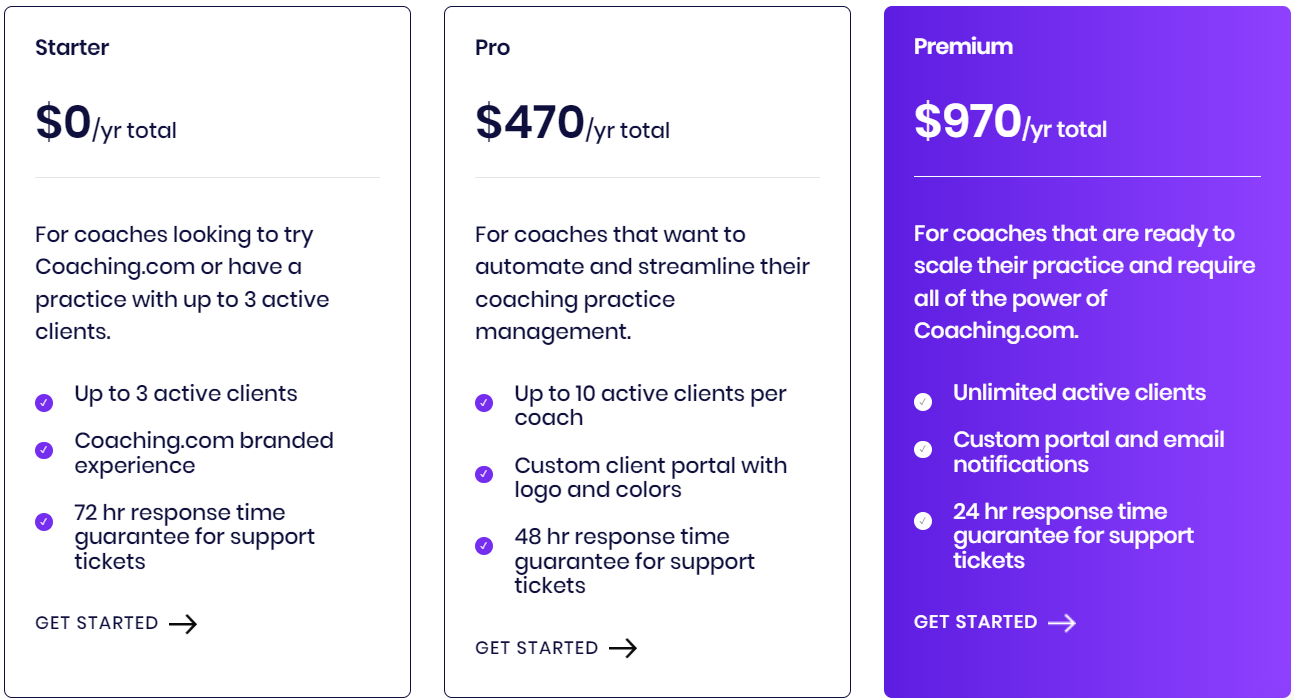This screenshot has height=700, width=1294.
Task: Click checkmark beside 72 hr response time guarantee
Action: (x=44, y=522)
